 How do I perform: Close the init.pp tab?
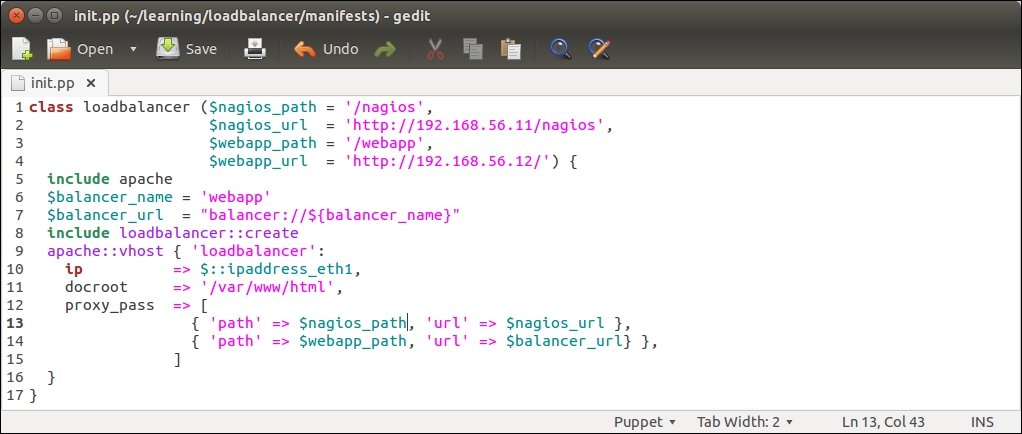[x=90, y=83]
